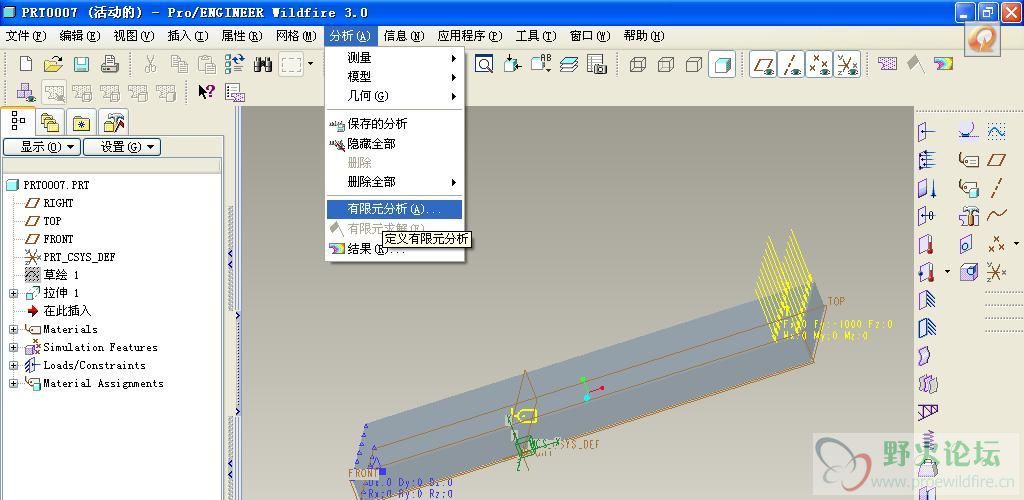Toggle datum axes visibility
This screenshot has height=500, width=1024.
(x=791, y=64)
